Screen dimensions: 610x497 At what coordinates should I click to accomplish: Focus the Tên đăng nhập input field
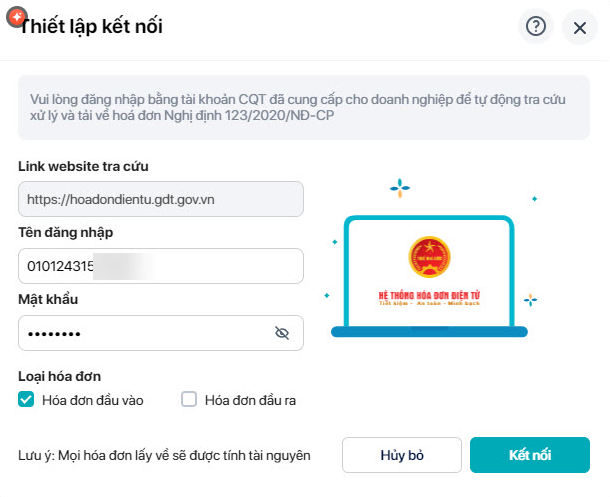(161, 266)
